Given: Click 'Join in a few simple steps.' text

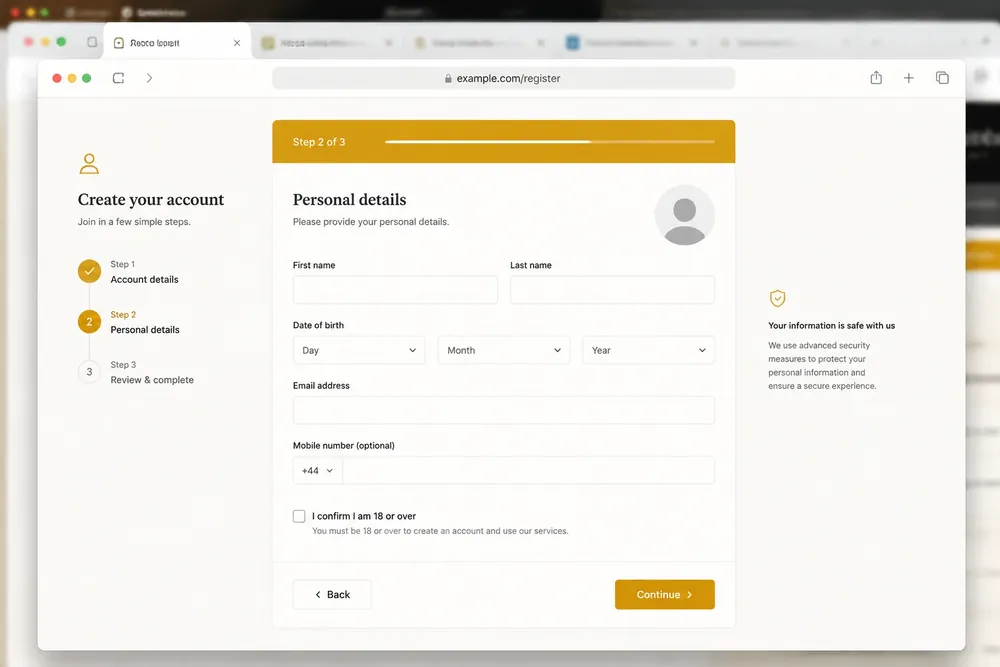Looking at the screenshot, I should click(x=134, y=222).
